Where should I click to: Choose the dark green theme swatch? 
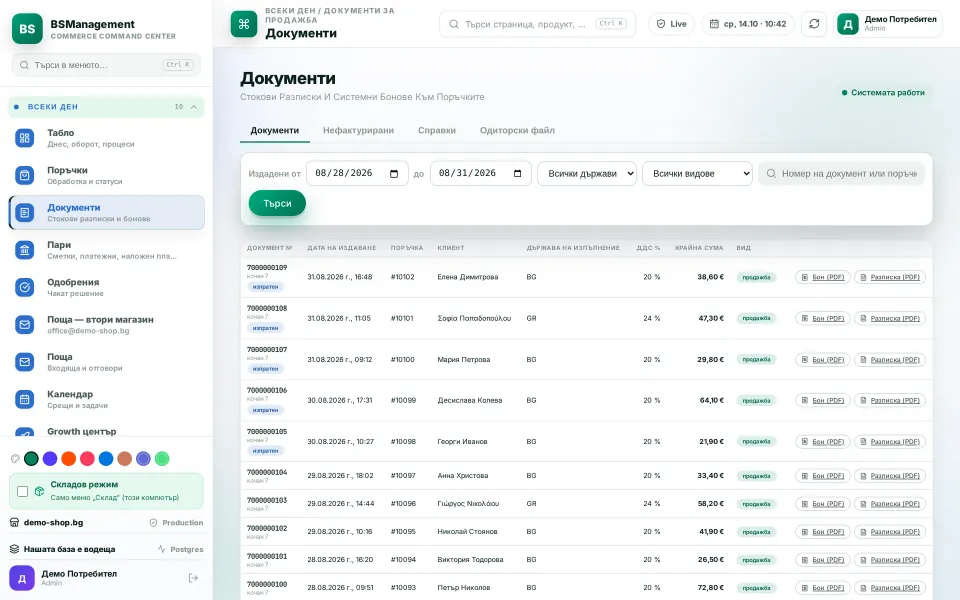(31, 459)
